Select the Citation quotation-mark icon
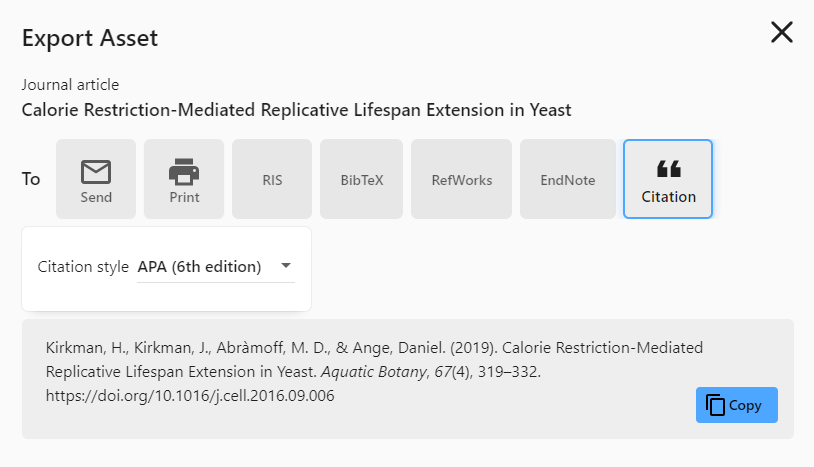 pyautogui.click(x=668, y=169)
